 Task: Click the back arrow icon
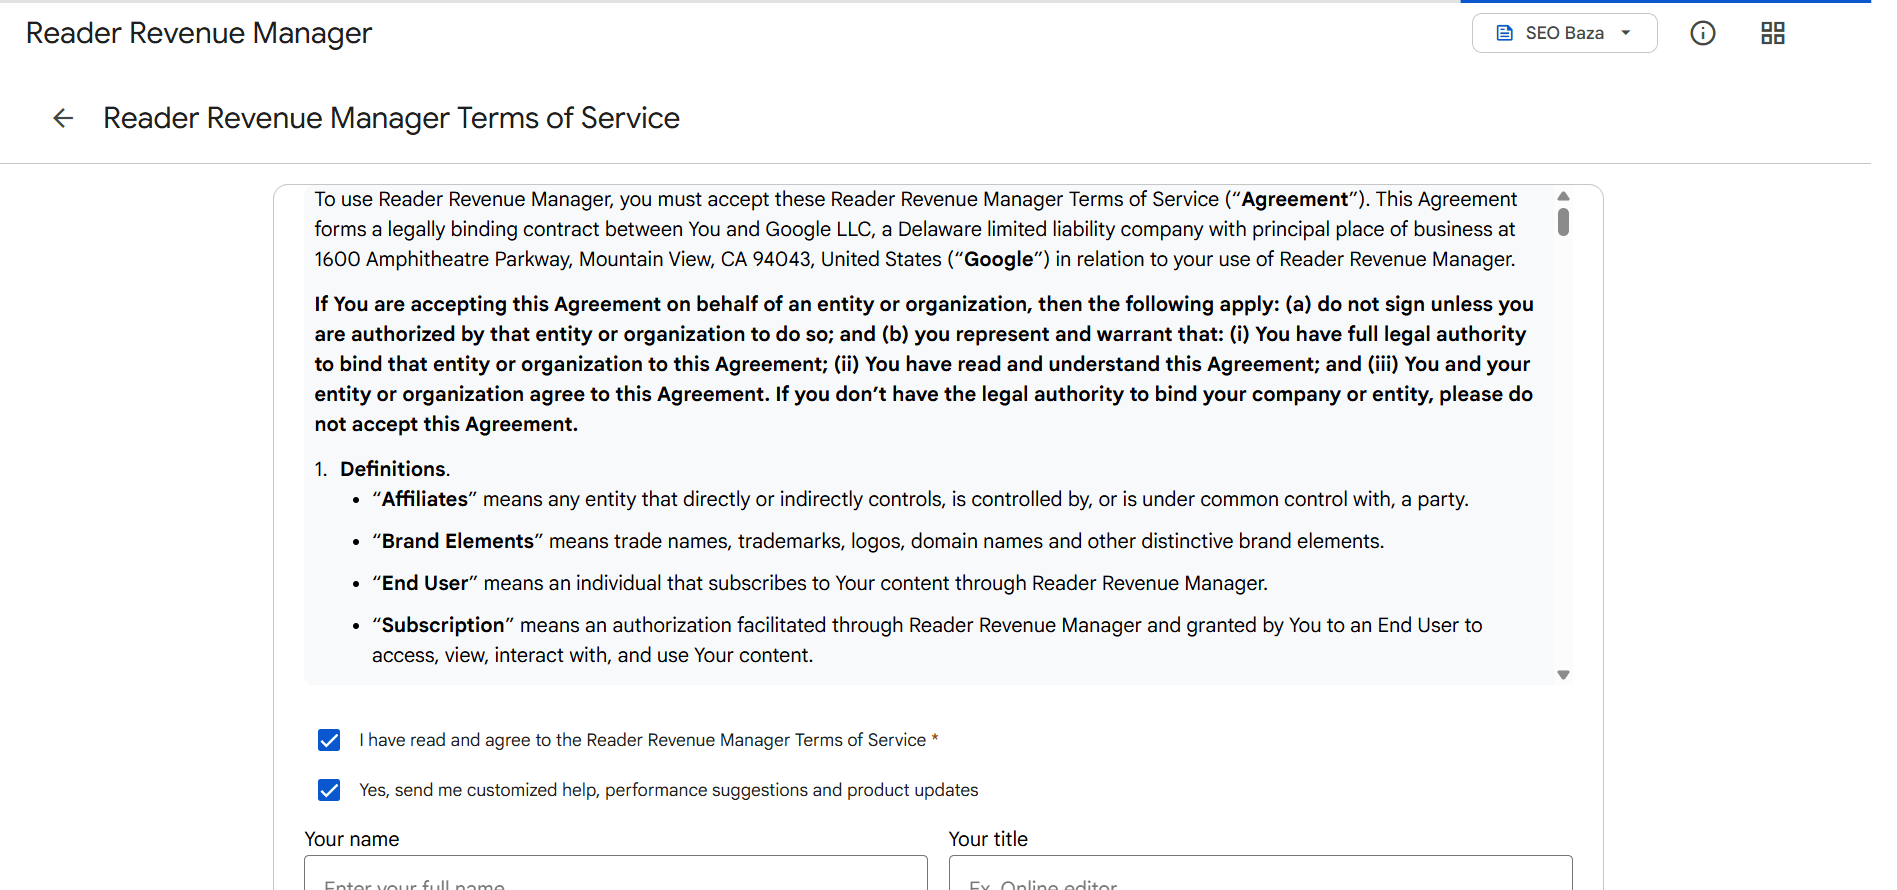63,118
